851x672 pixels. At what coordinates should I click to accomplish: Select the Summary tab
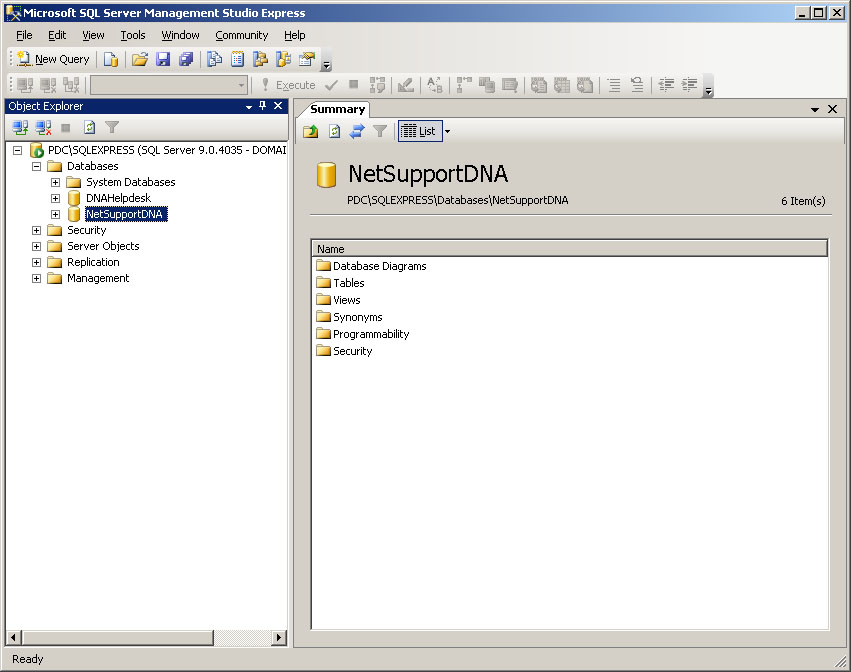point(337,109)
